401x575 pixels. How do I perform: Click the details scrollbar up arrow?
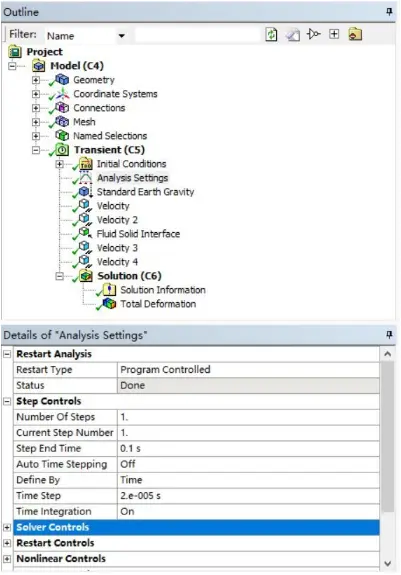387,354
